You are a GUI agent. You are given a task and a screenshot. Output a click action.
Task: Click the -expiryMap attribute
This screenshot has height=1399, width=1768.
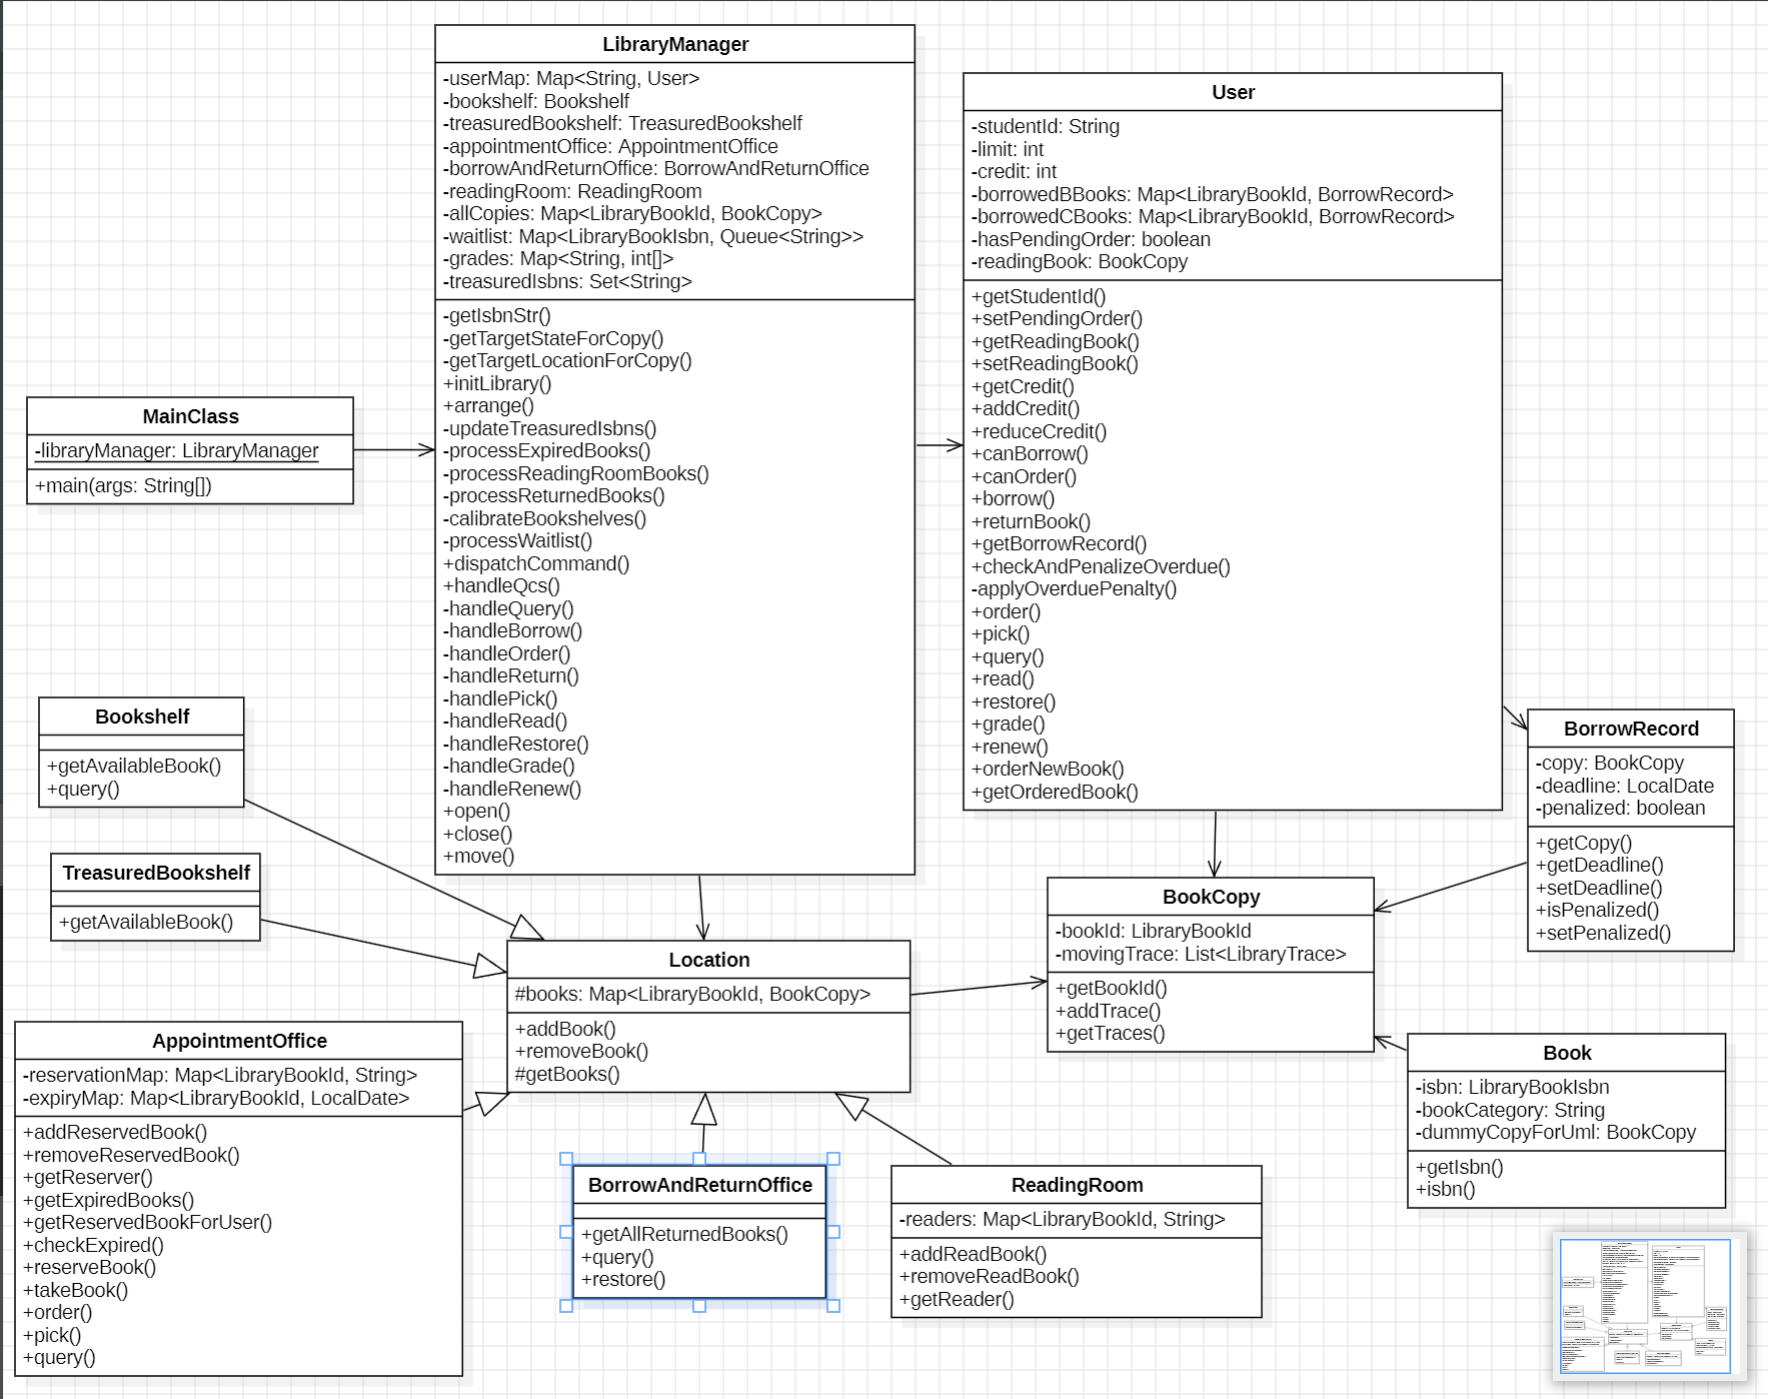pos(216,1097)
